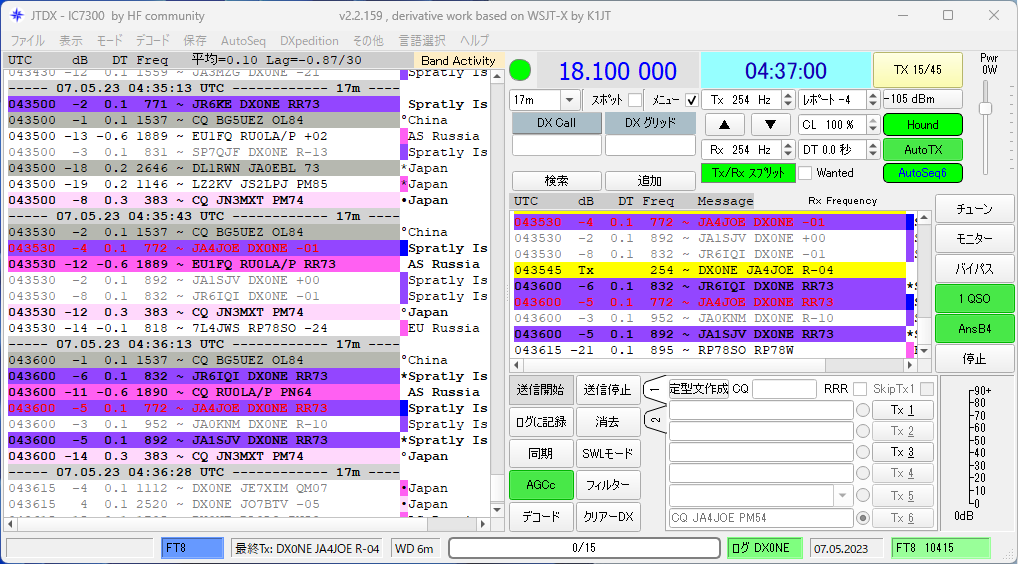The height and width of the screenshot is (564, 1018).
Task: Select the radio button beside Tx 2
Action: [863, 431]
